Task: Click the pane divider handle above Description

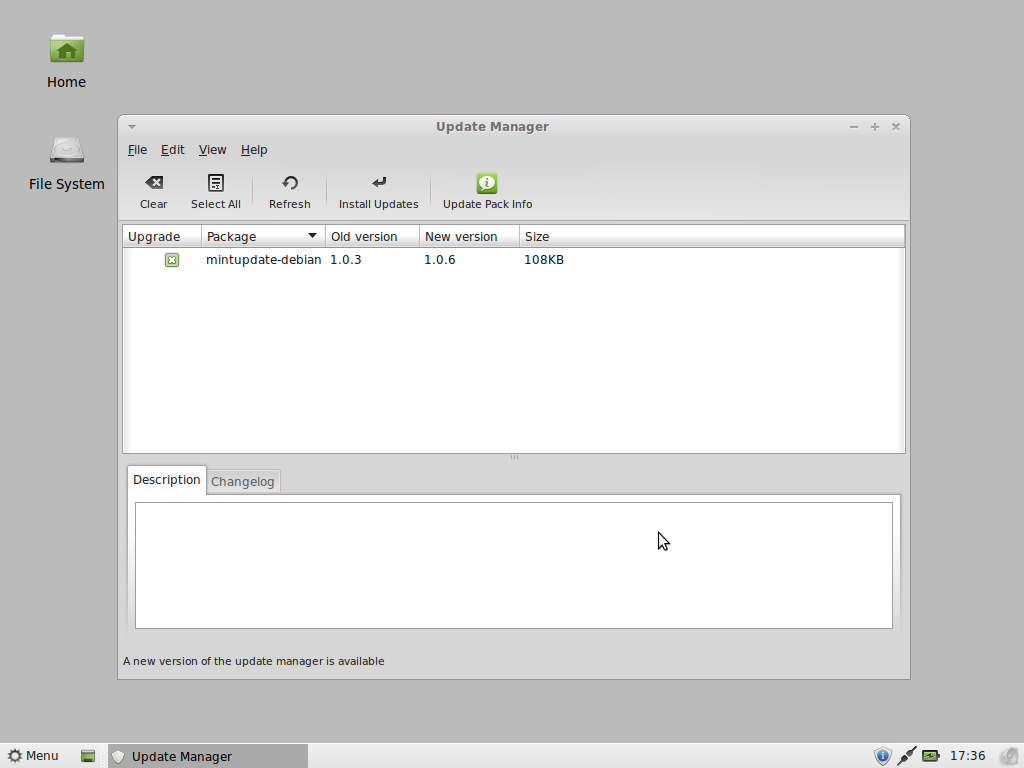Action: [x=514, y=457]
